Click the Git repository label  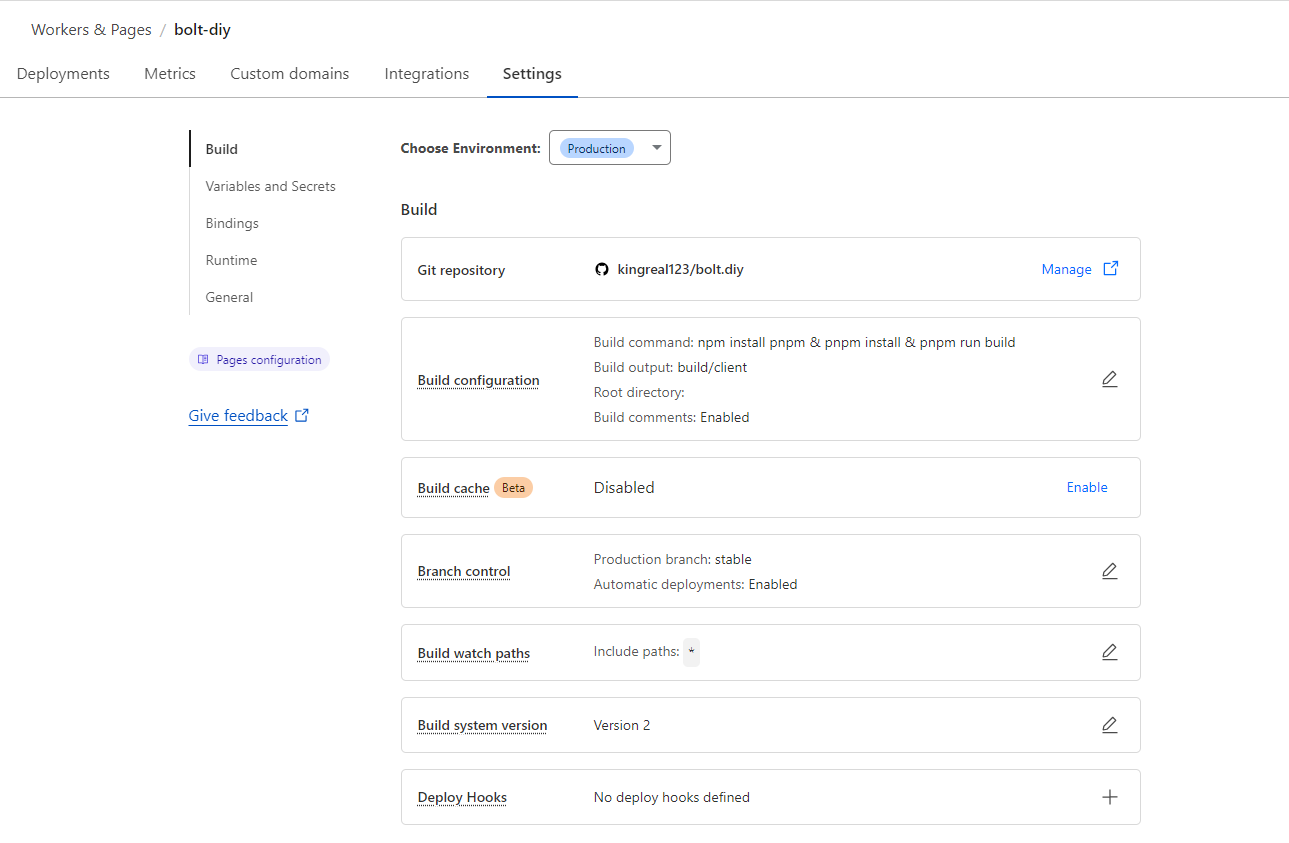coord(461,270)
